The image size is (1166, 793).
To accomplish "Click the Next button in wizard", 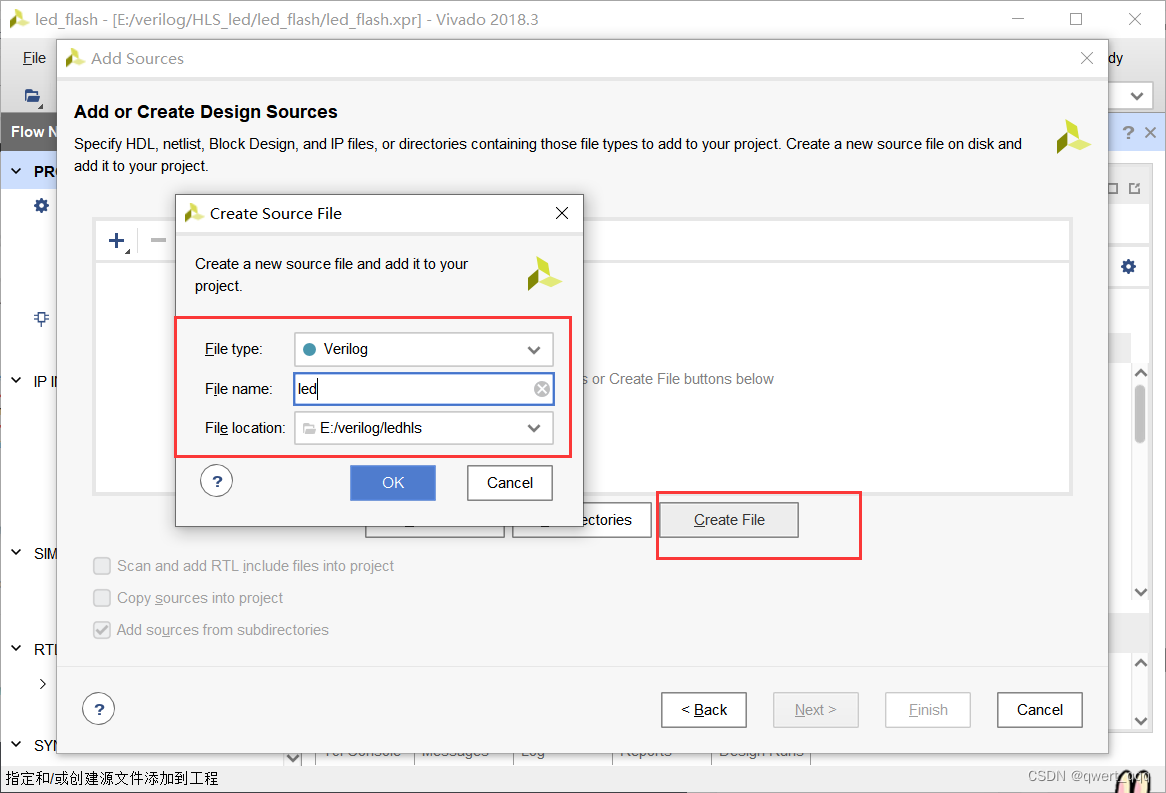I will pos(816,710).
